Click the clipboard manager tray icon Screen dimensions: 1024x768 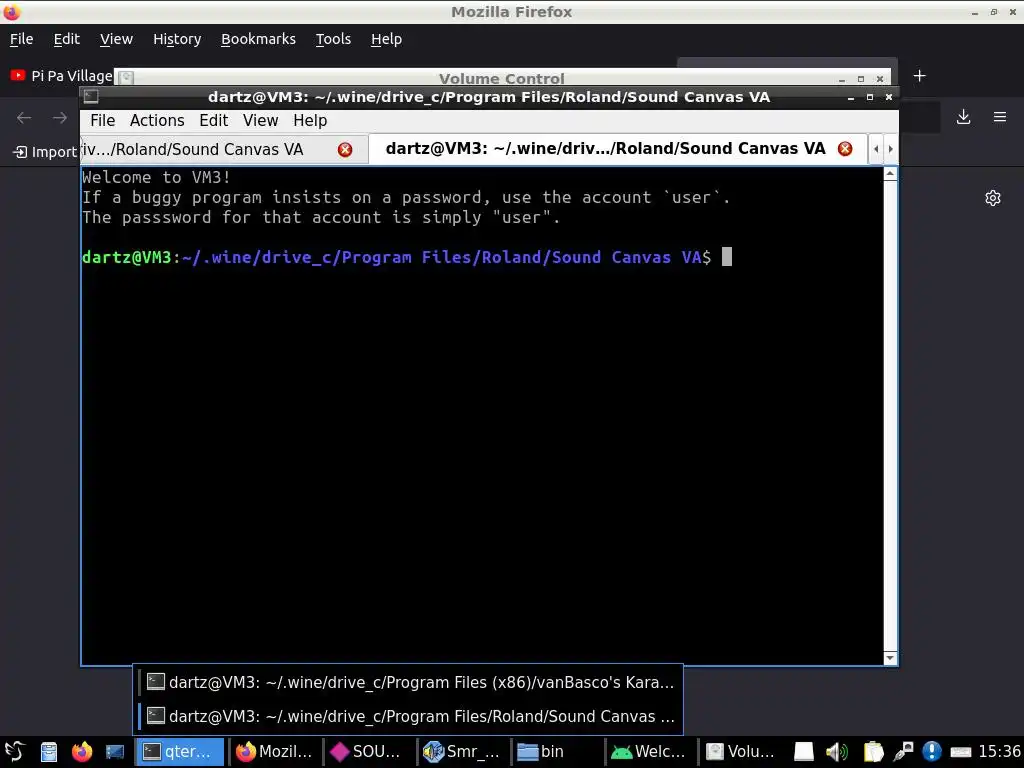pyautogui.click(x=873, y=752)
